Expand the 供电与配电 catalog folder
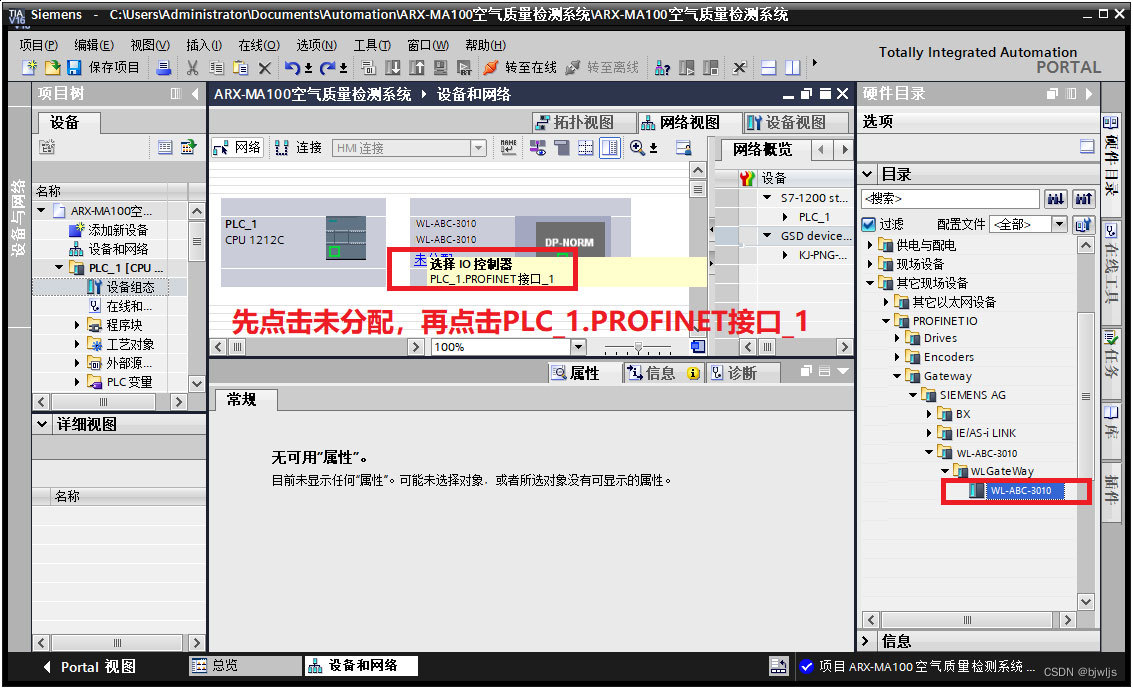The image size is (1133, 689). tap(871, 245)
